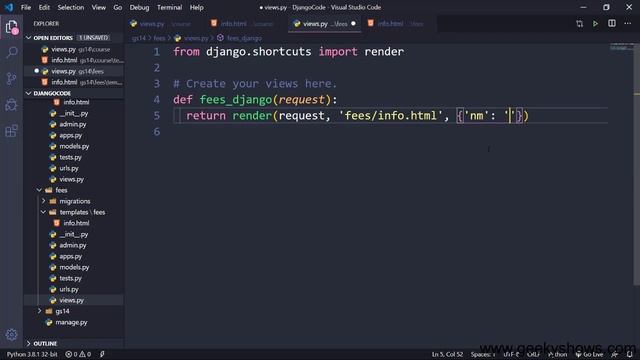Open the notifications bell in status bar

tap(630, 354)
